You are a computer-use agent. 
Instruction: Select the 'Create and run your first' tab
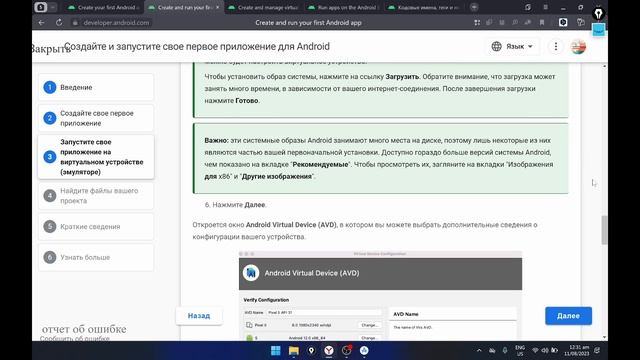(183, 7)
